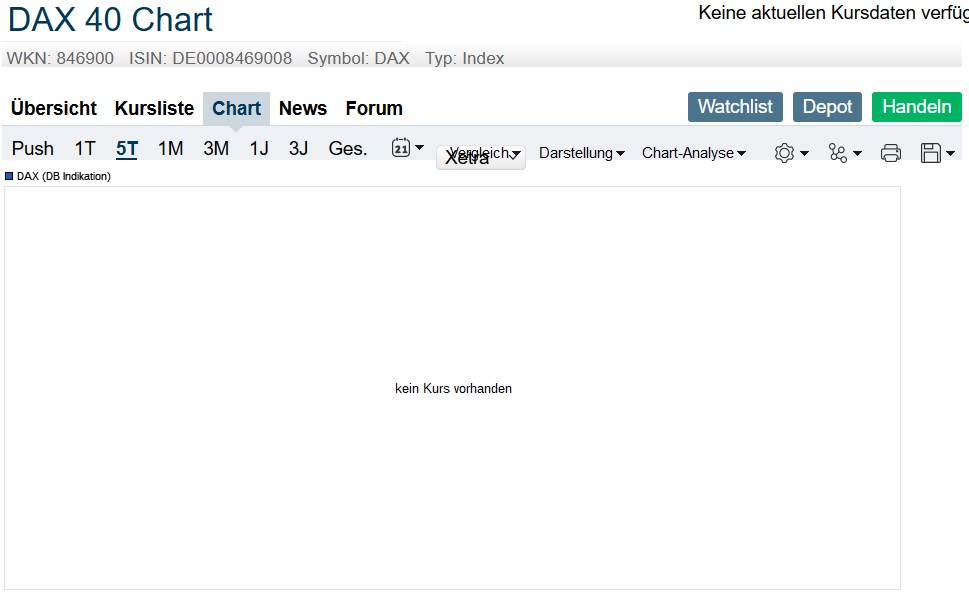
Task: Select the 1J time range
Action: [259, 148]
